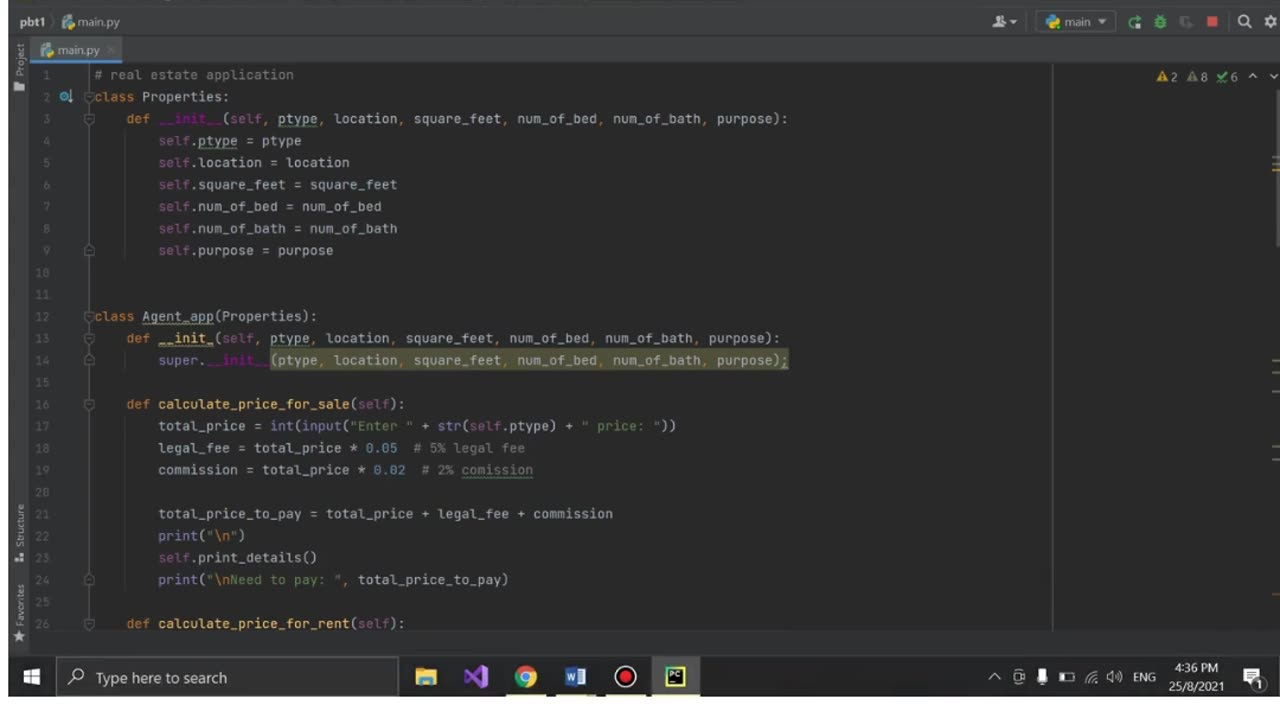1280x720 pixels.
Task: Click the greyed Run with Coverage icon
Action: click(x=1186, y=21)
